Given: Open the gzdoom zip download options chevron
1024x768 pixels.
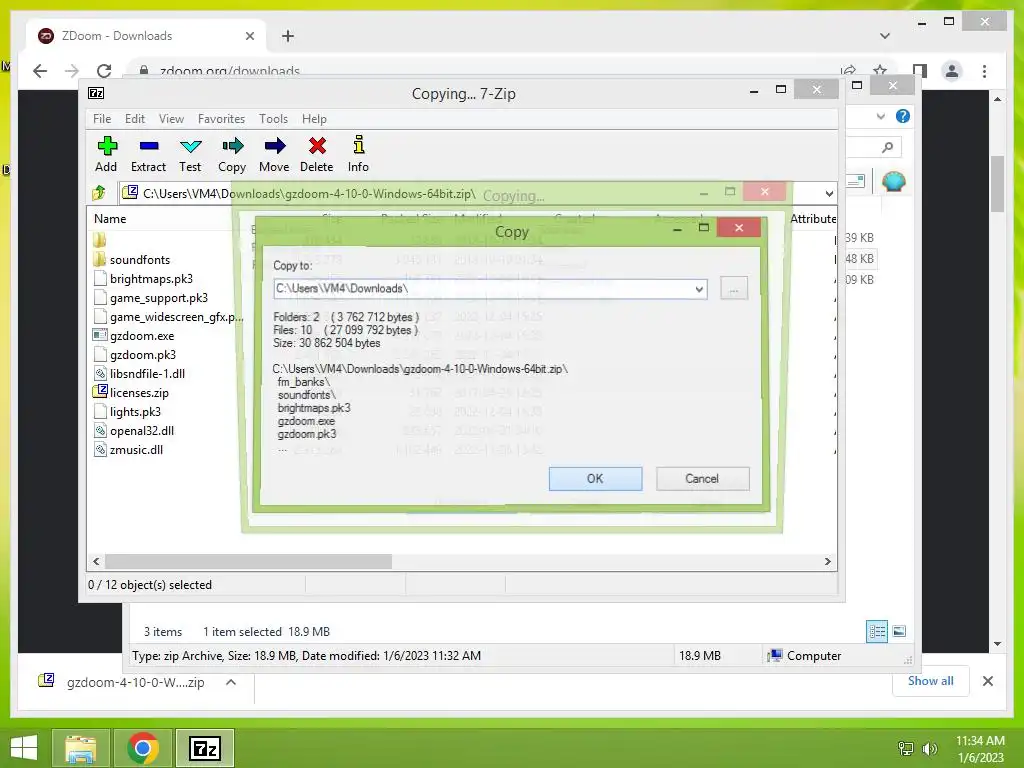Looking at the screenshot, I should click(231, 682).
